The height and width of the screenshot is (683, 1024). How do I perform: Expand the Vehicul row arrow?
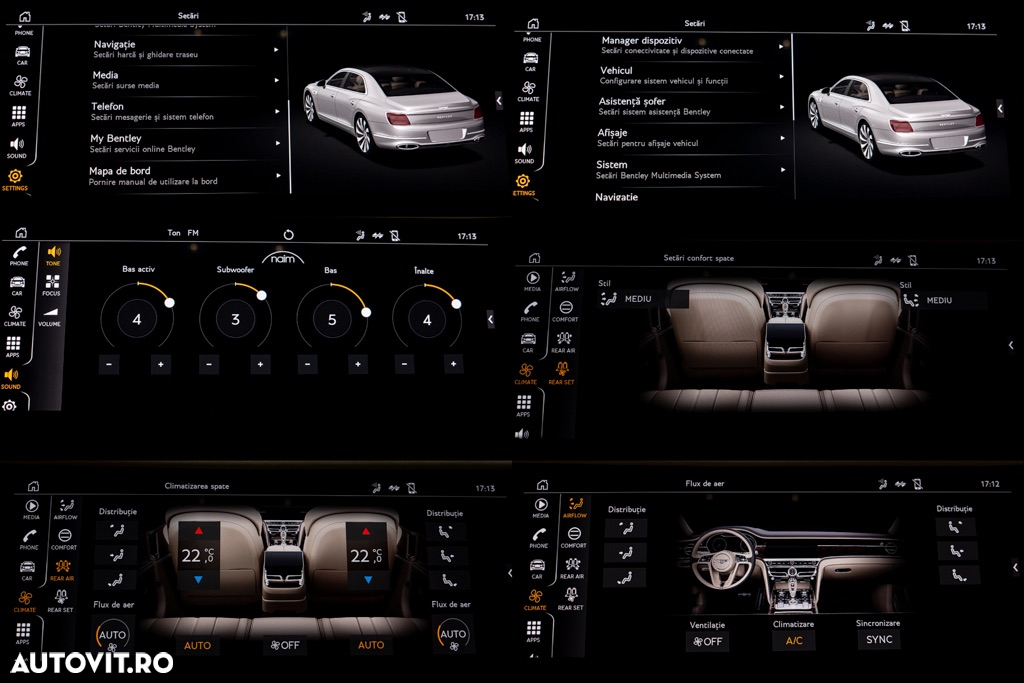point(782,76)
